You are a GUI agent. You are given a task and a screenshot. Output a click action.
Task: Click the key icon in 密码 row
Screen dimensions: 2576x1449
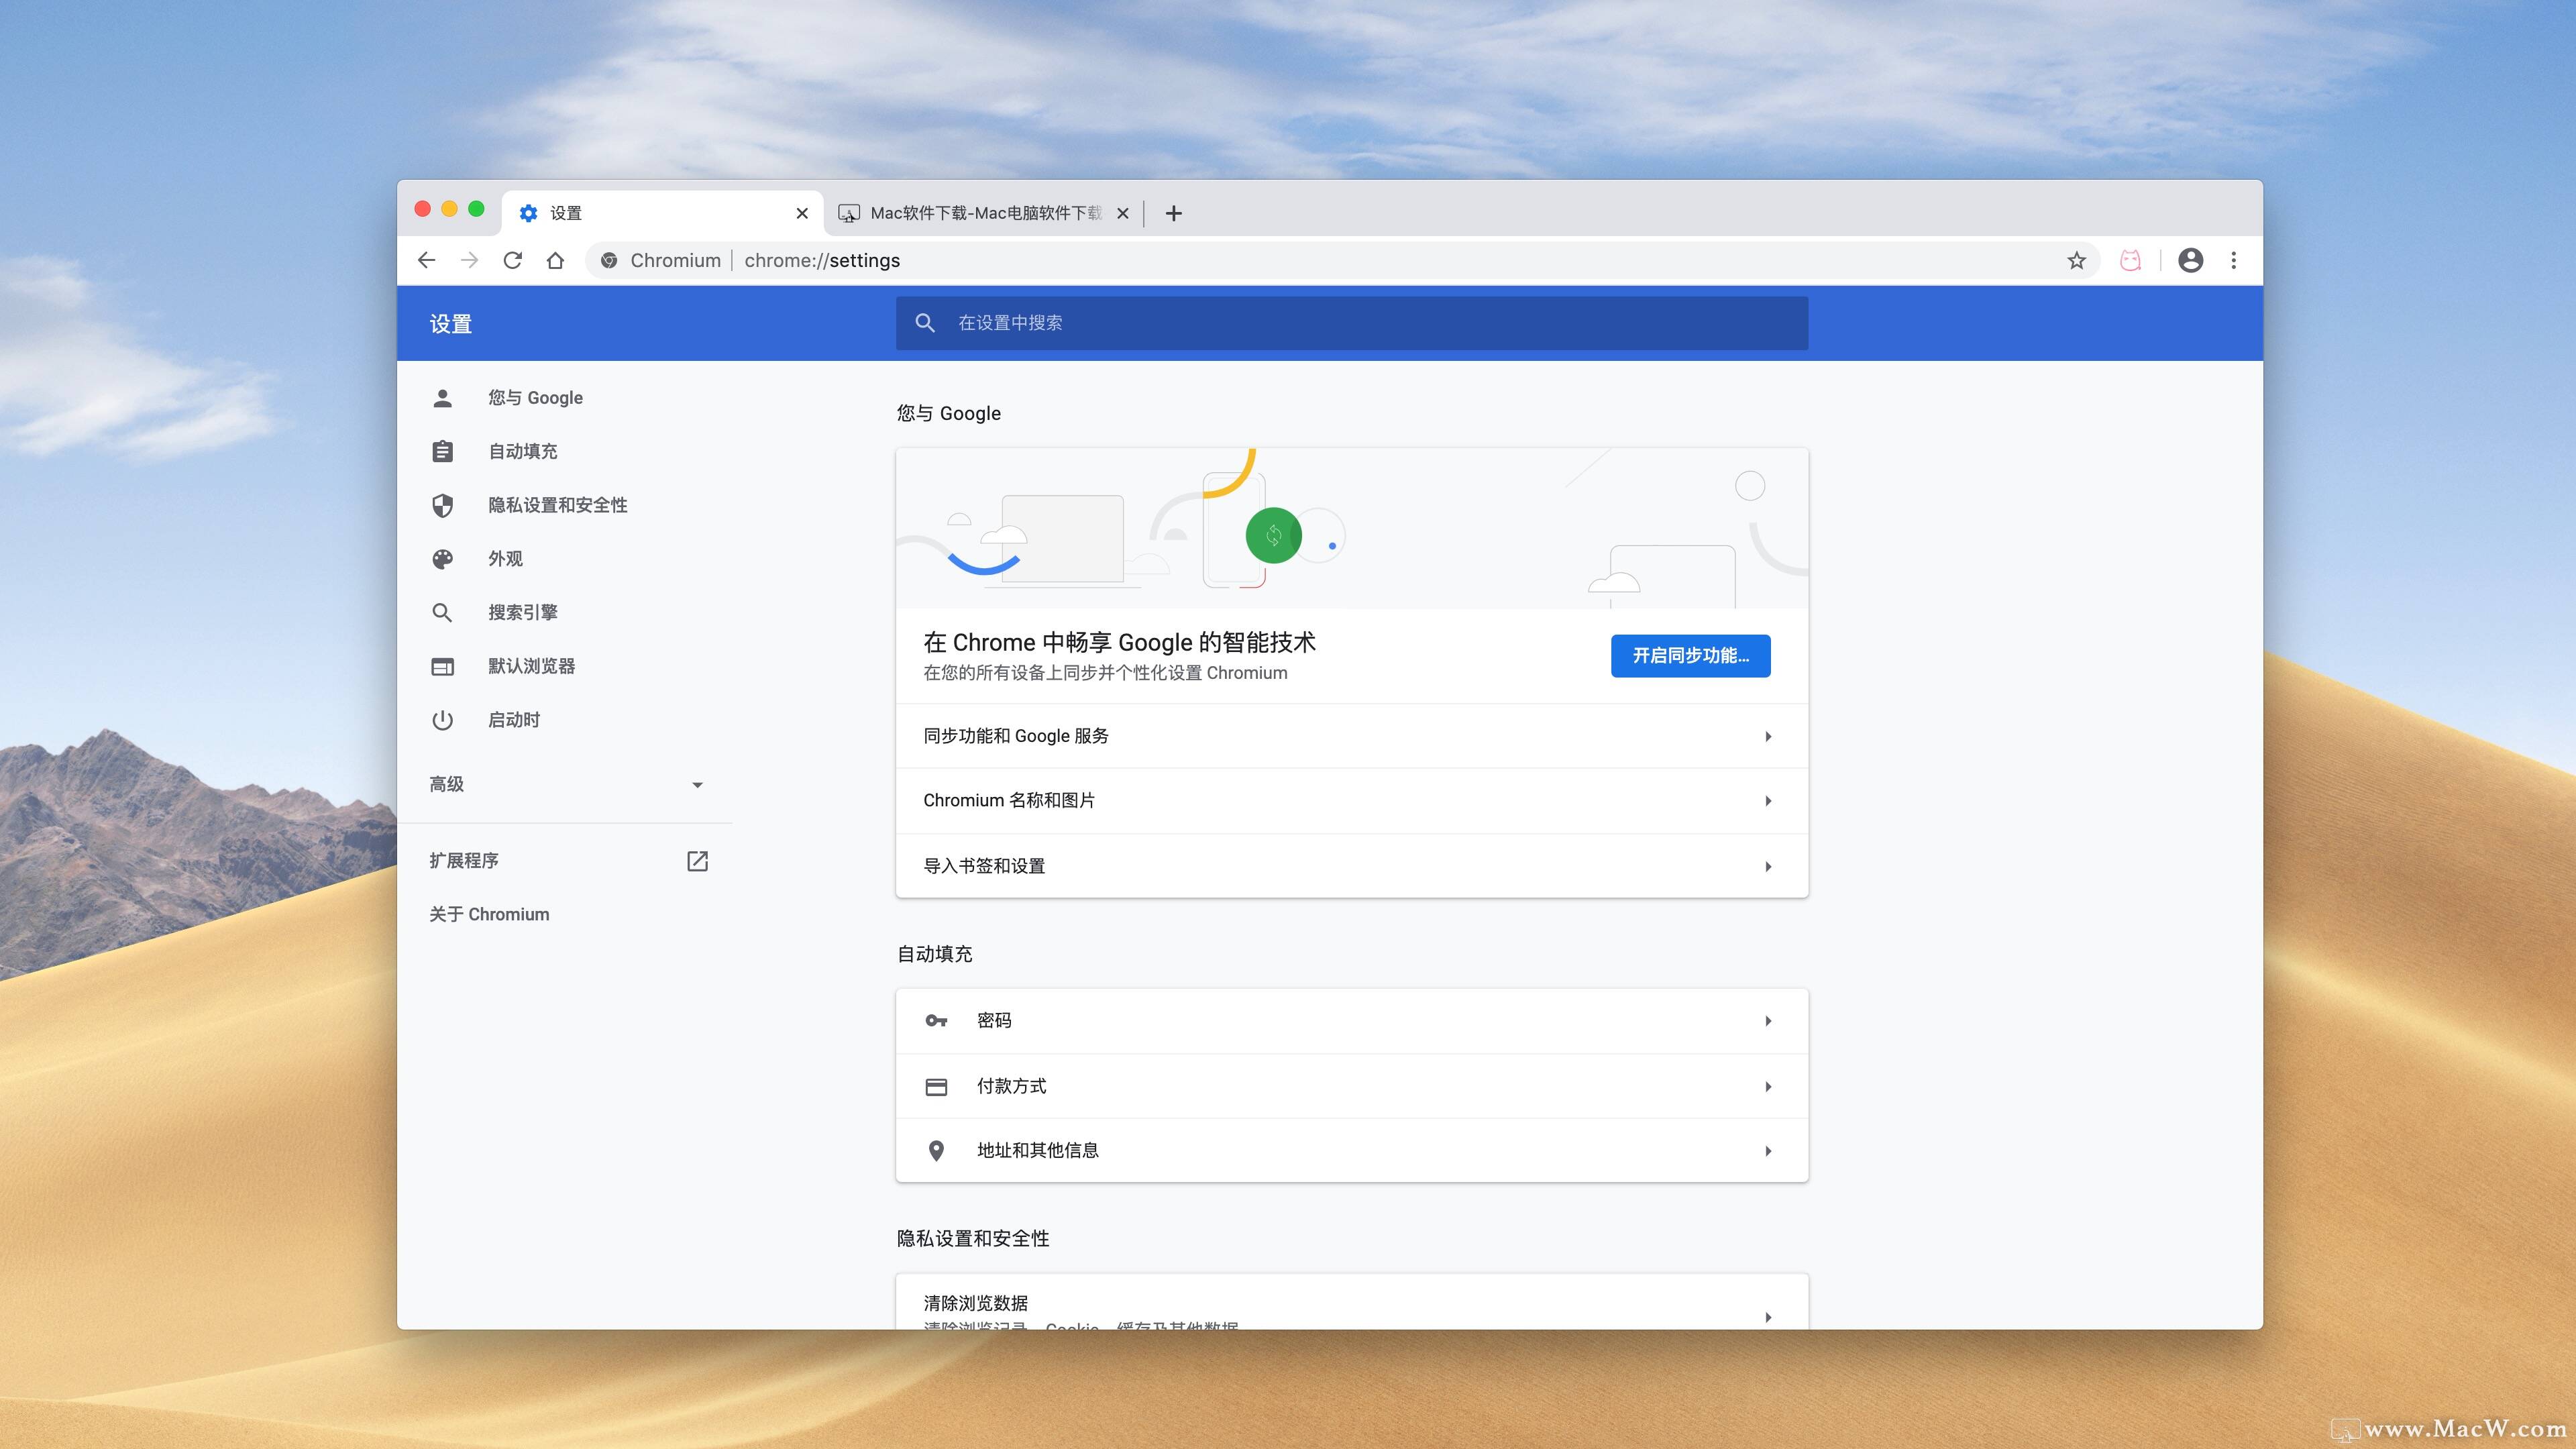(x=936, y=1021)
